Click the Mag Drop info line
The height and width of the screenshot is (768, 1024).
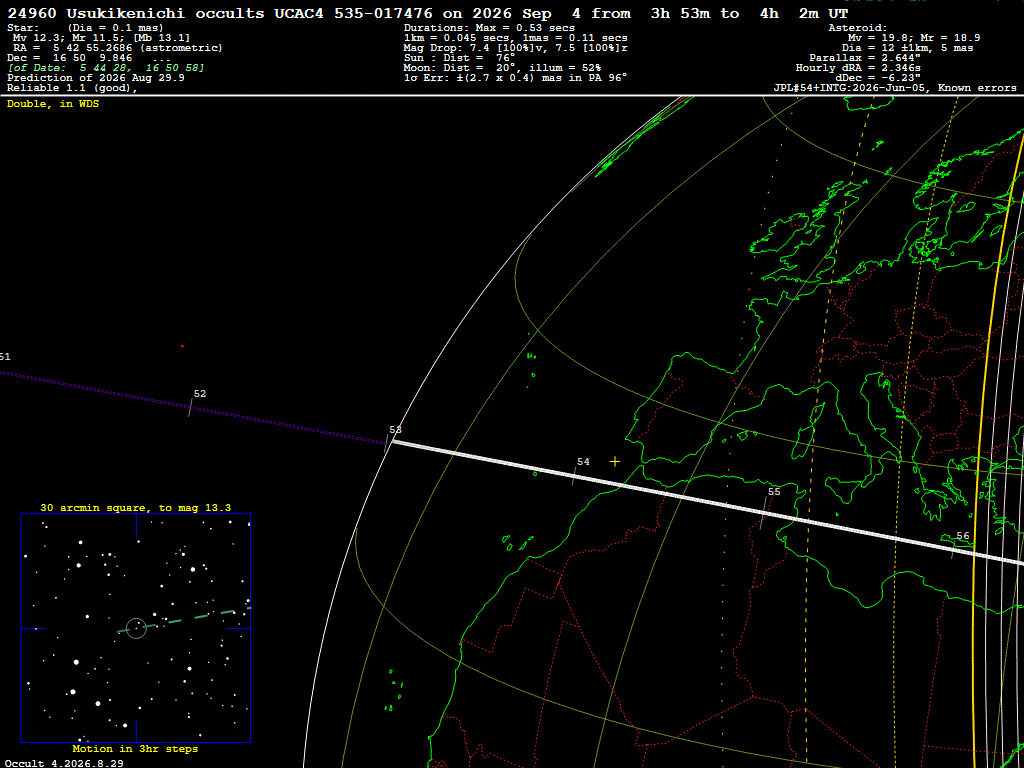pos(515,48)
